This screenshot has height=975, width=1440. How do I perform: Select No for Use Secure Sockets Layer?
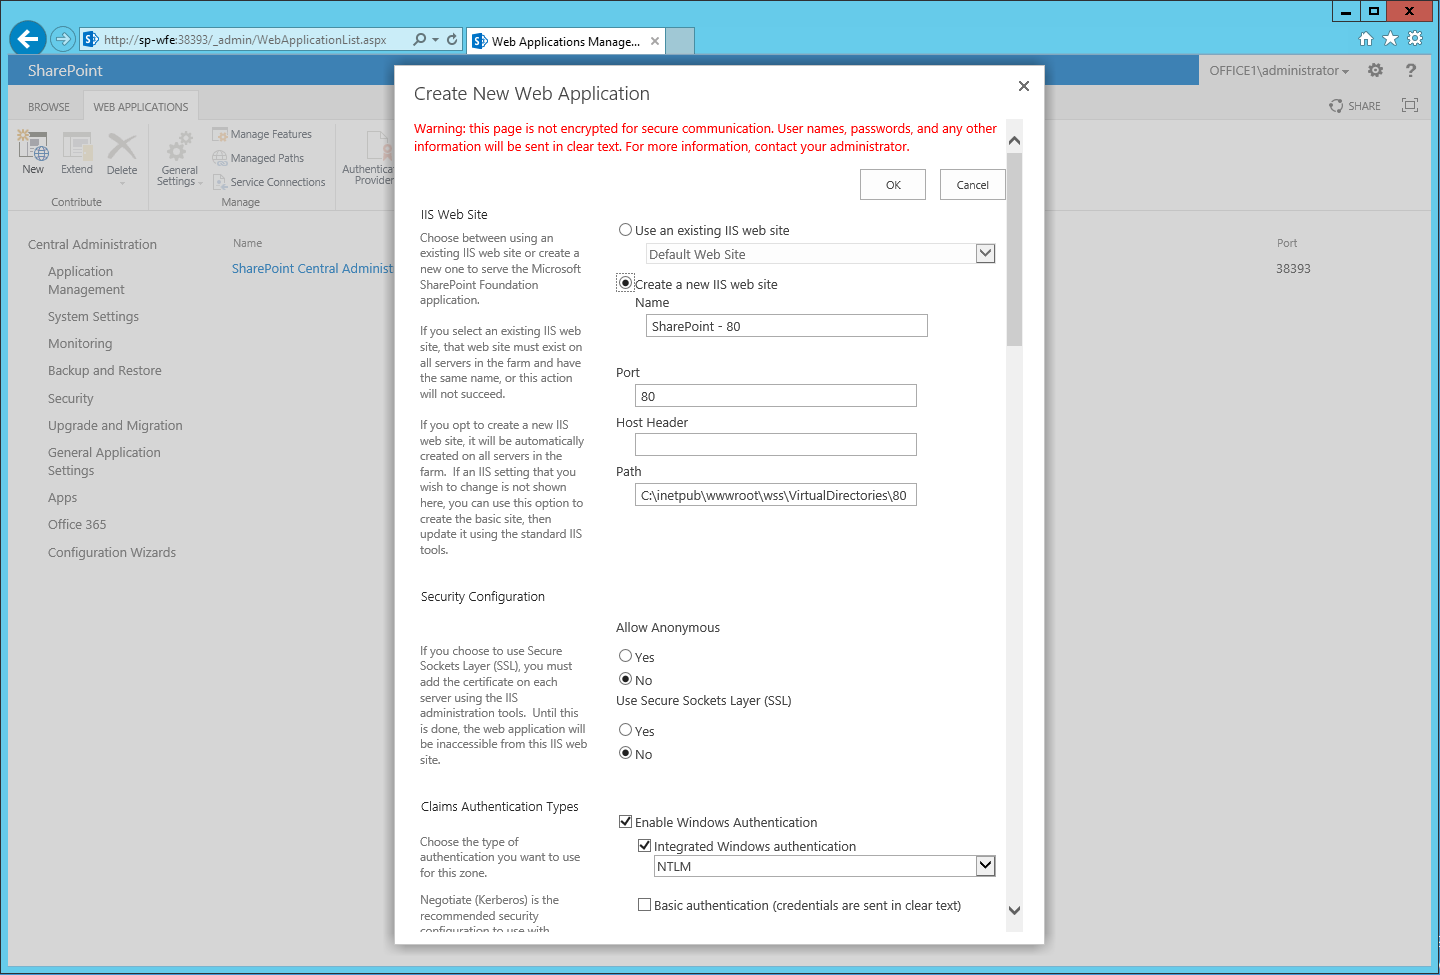(x=625, y=753)
